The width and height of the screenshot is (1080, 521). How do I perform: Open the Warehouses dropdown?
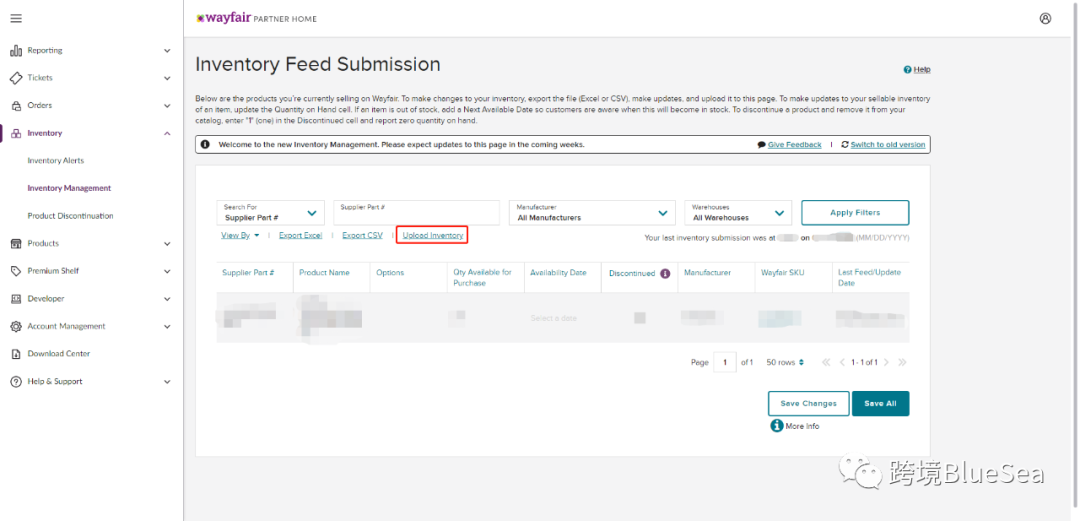[738, 212]
